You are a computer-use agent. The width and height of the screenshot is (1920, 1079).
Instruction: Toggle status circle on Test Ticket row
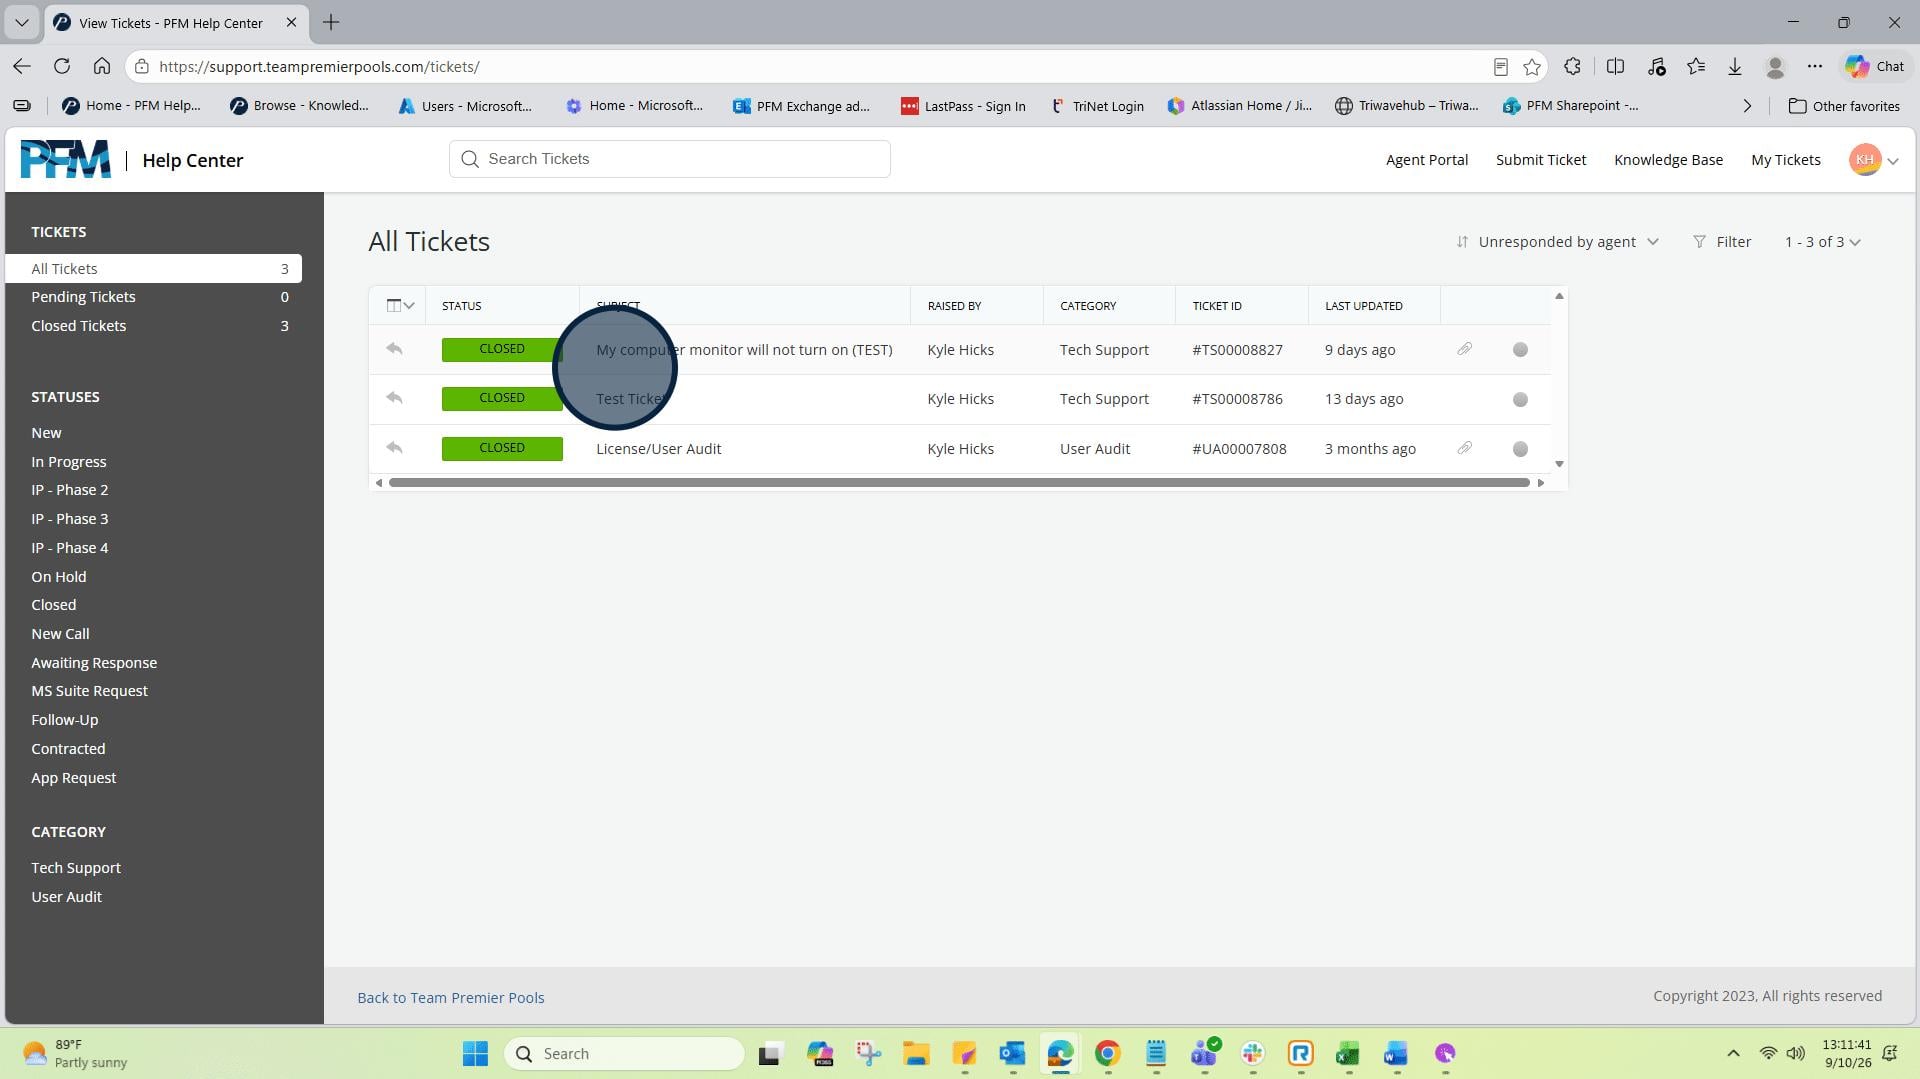1520,399
